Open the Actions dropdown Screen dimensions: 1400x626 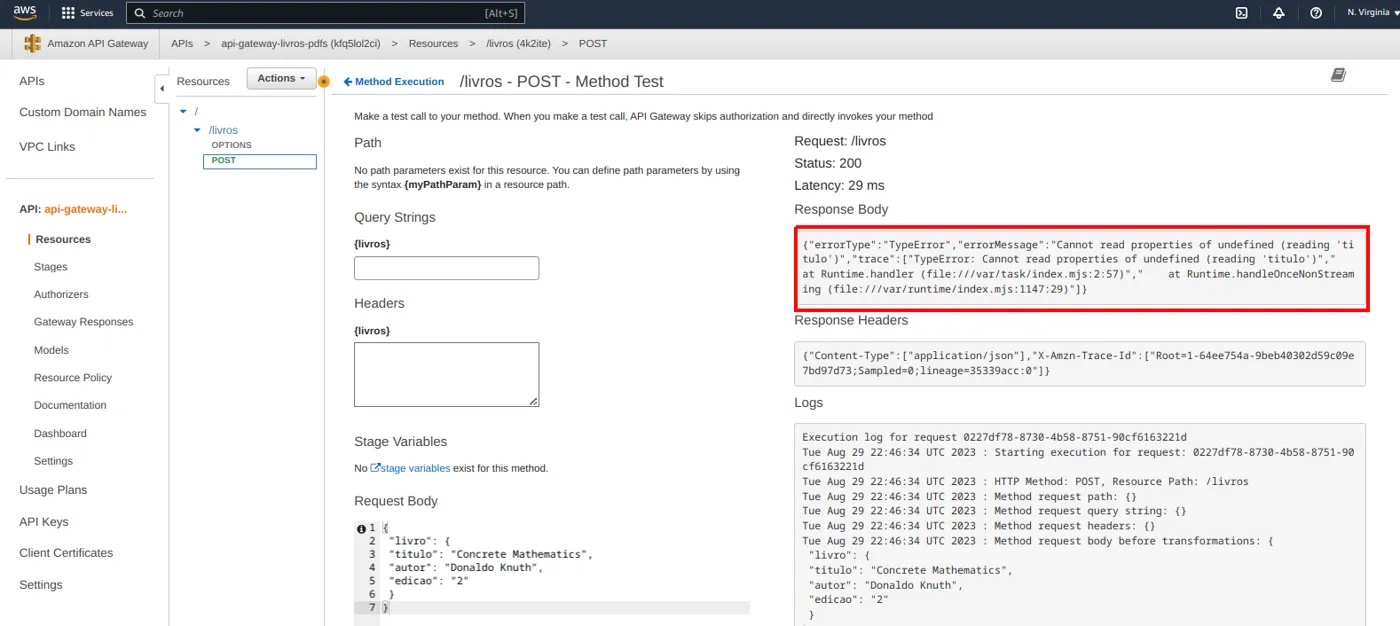pyautogui.click(x=281, y=79)
